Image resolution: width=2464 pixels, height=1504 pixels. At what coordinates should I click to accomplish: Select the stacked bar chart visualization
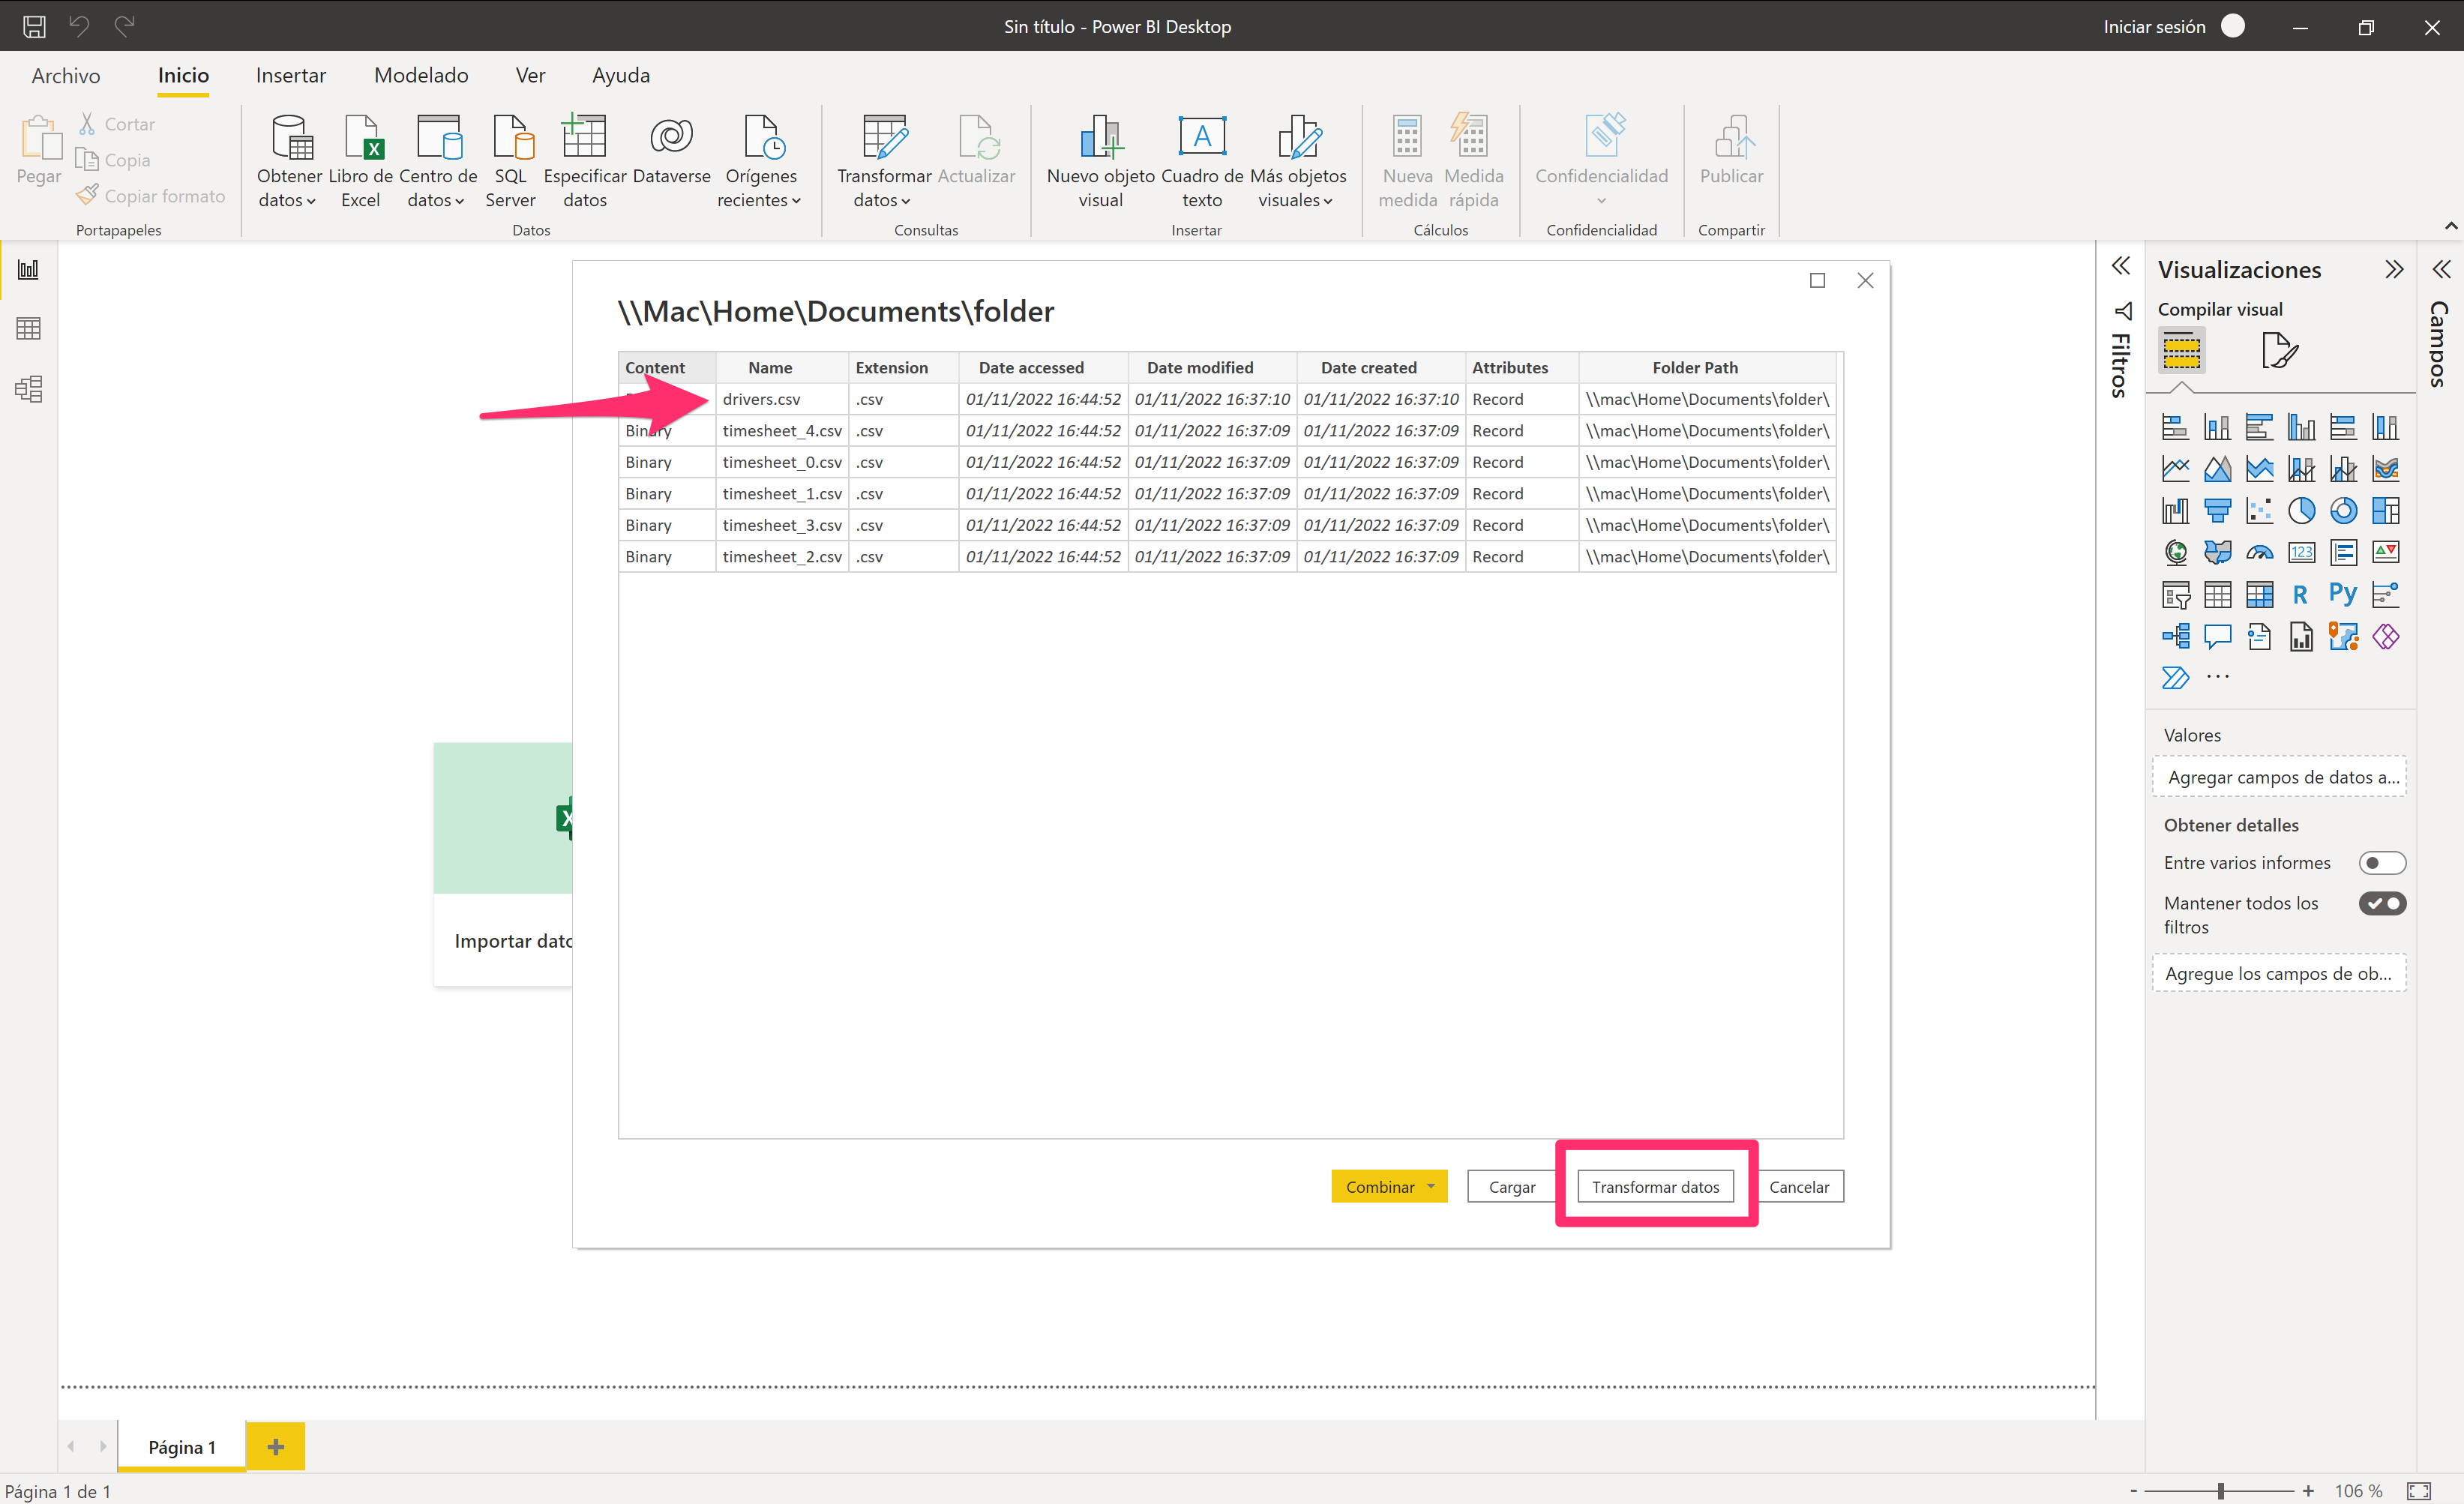tap(2175, 427)
